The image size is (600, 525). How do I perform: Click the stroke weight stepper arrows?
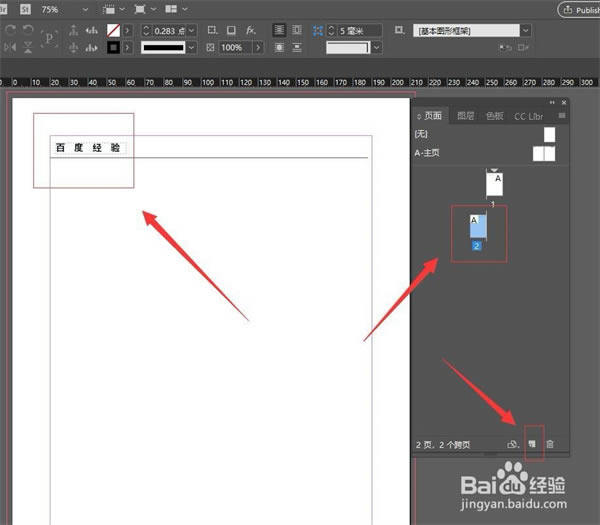[x=146, y=30]
